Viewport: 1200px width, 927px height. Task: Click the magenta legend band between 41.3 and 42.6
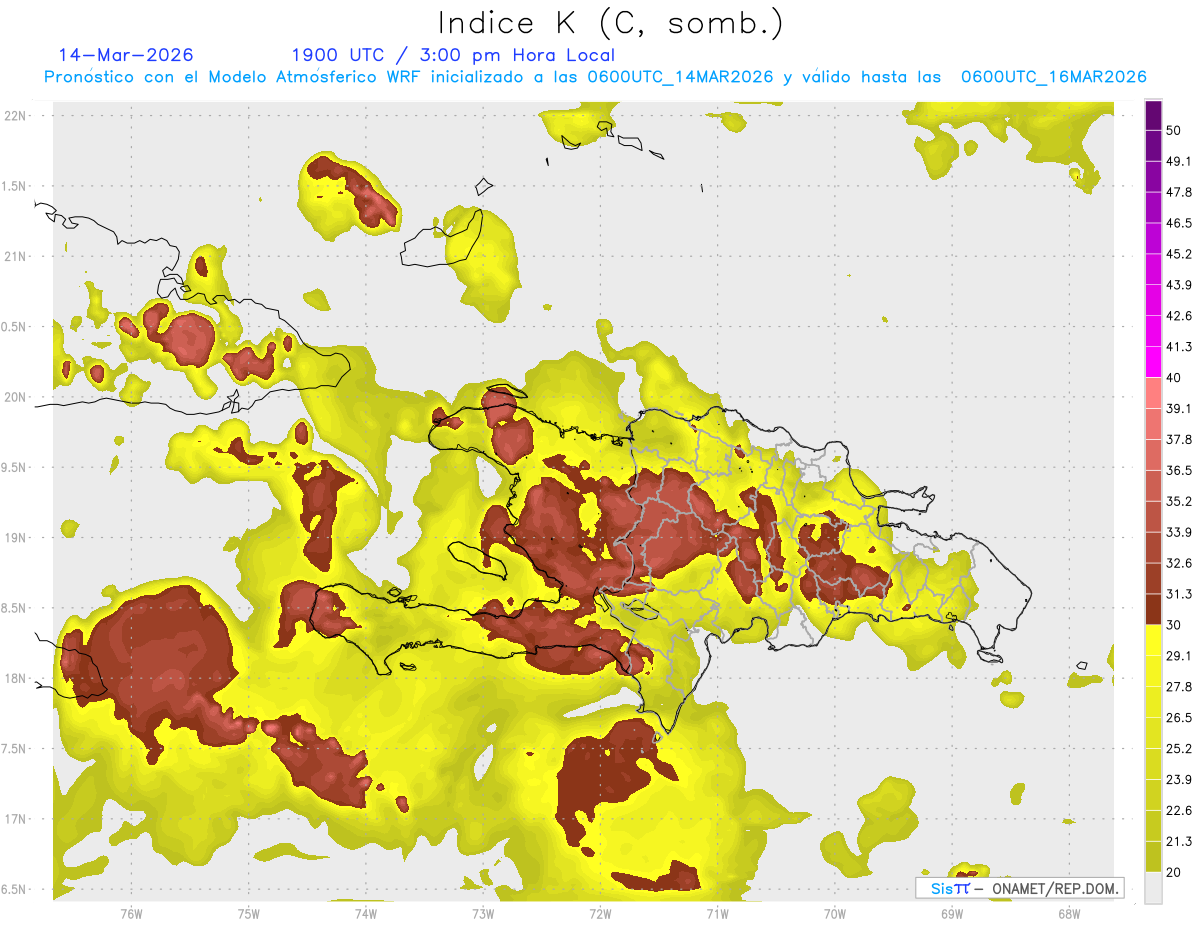[x=1153, y=331]
